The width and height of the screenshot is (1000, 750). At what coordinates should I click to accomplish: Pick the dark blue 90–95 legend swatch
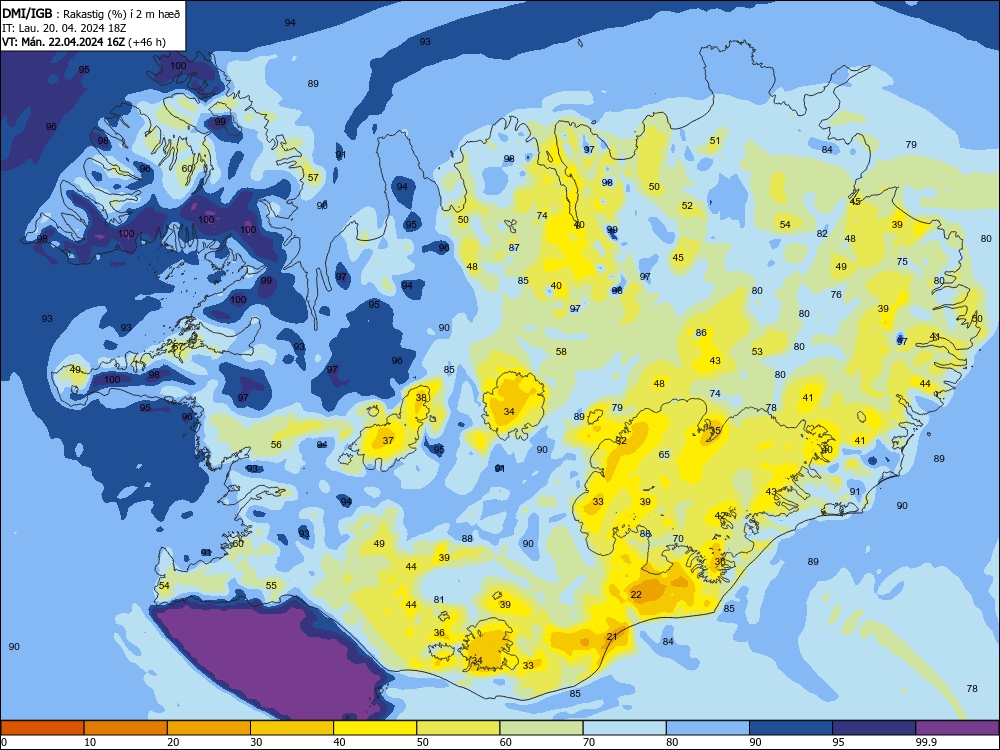click(791, 728)
